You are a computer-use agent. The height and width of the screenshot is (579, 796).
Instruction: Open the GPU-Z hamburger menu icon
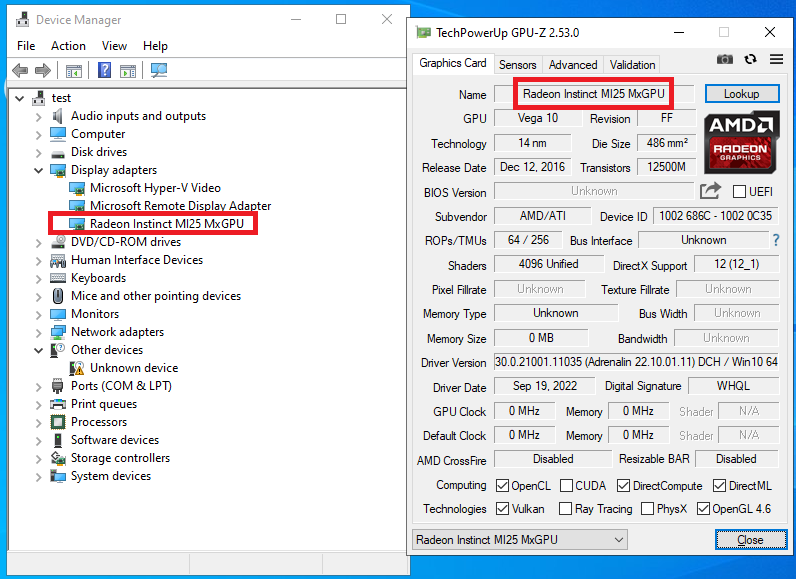pos(776,59)
